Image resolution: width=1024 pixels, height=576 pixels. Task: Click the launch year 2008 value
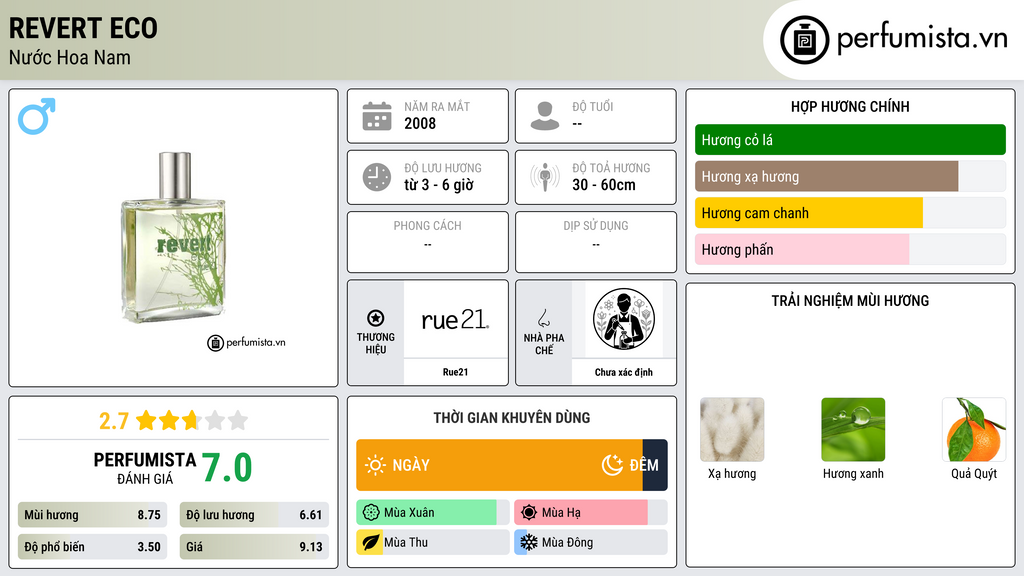click(x=420, y=123)
